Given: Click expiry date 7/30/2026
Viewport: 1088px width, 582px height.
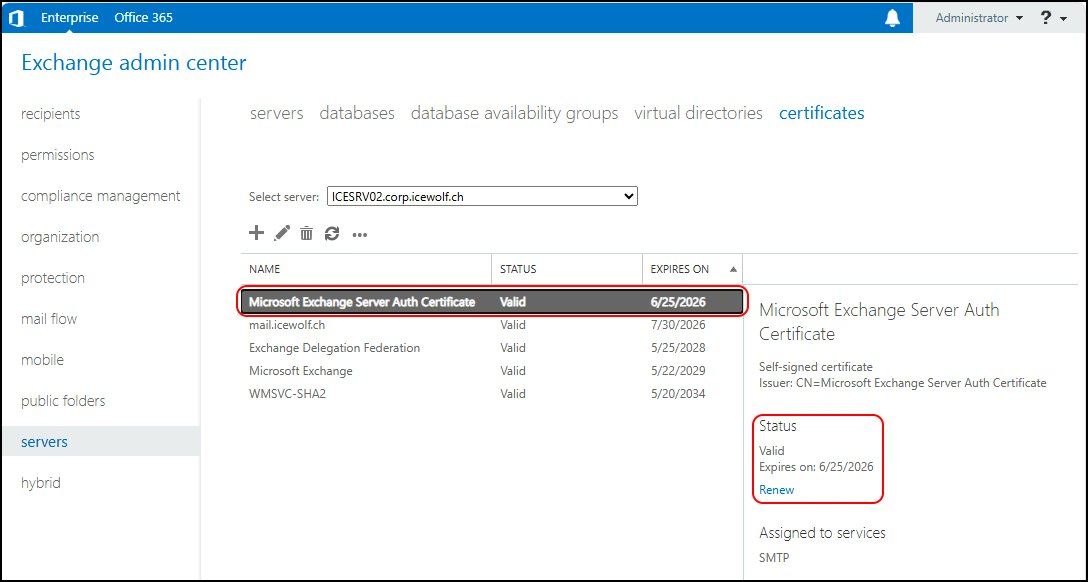Looking at the screenshot, I should click(678, 325).
